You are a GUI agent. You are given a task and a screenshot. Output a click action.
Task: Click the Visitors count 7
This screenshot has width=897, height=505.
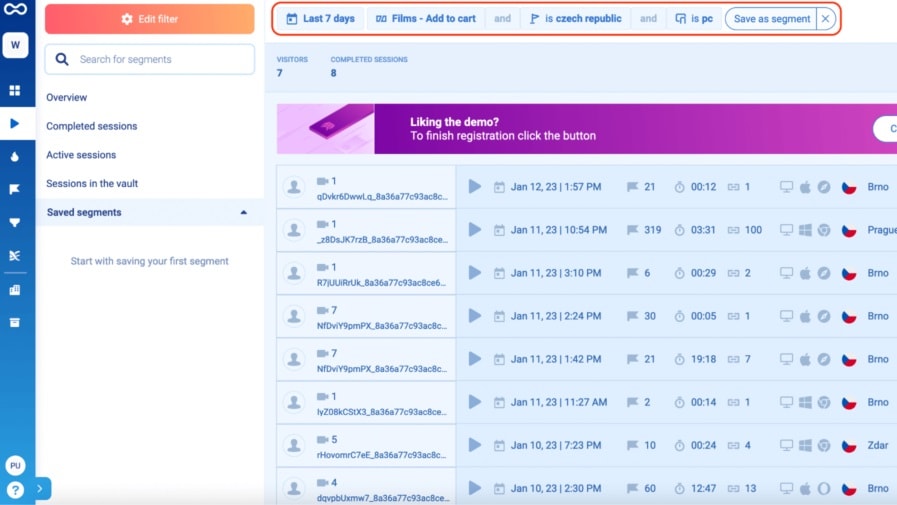pyautogui.click(x=279, y=73)
